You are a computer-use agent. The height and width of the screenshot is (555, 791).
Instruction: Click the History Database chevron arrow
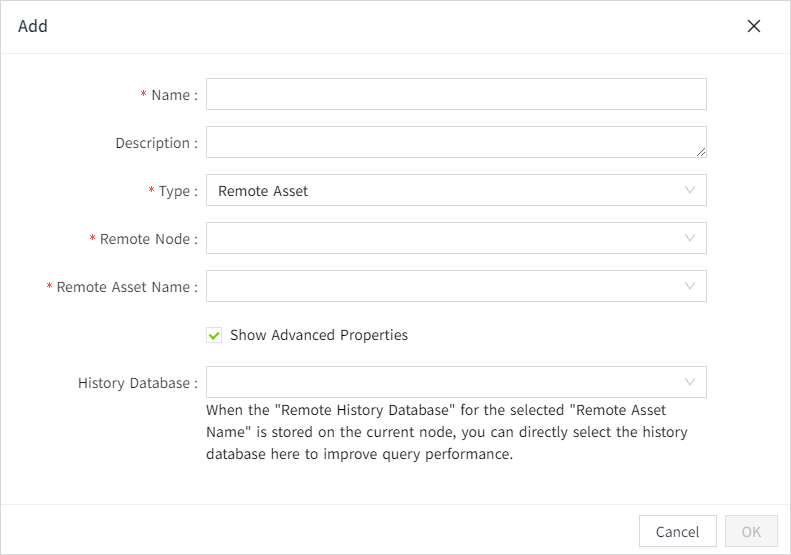pyautogui.click(x=690, y=382)
